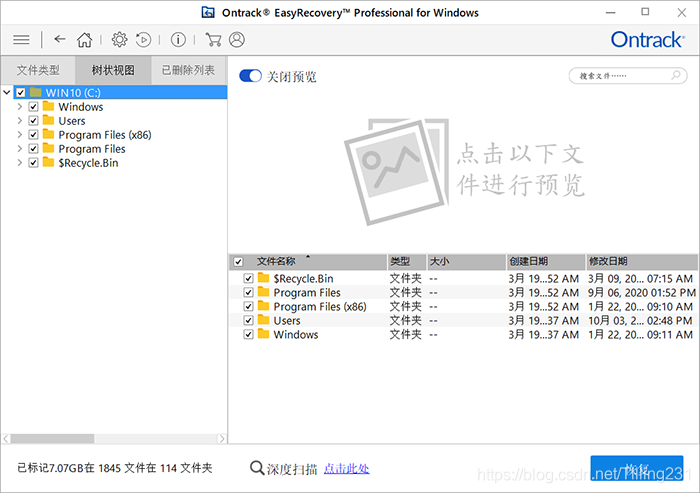Click the resume recovery icon

tap(144, 40)
